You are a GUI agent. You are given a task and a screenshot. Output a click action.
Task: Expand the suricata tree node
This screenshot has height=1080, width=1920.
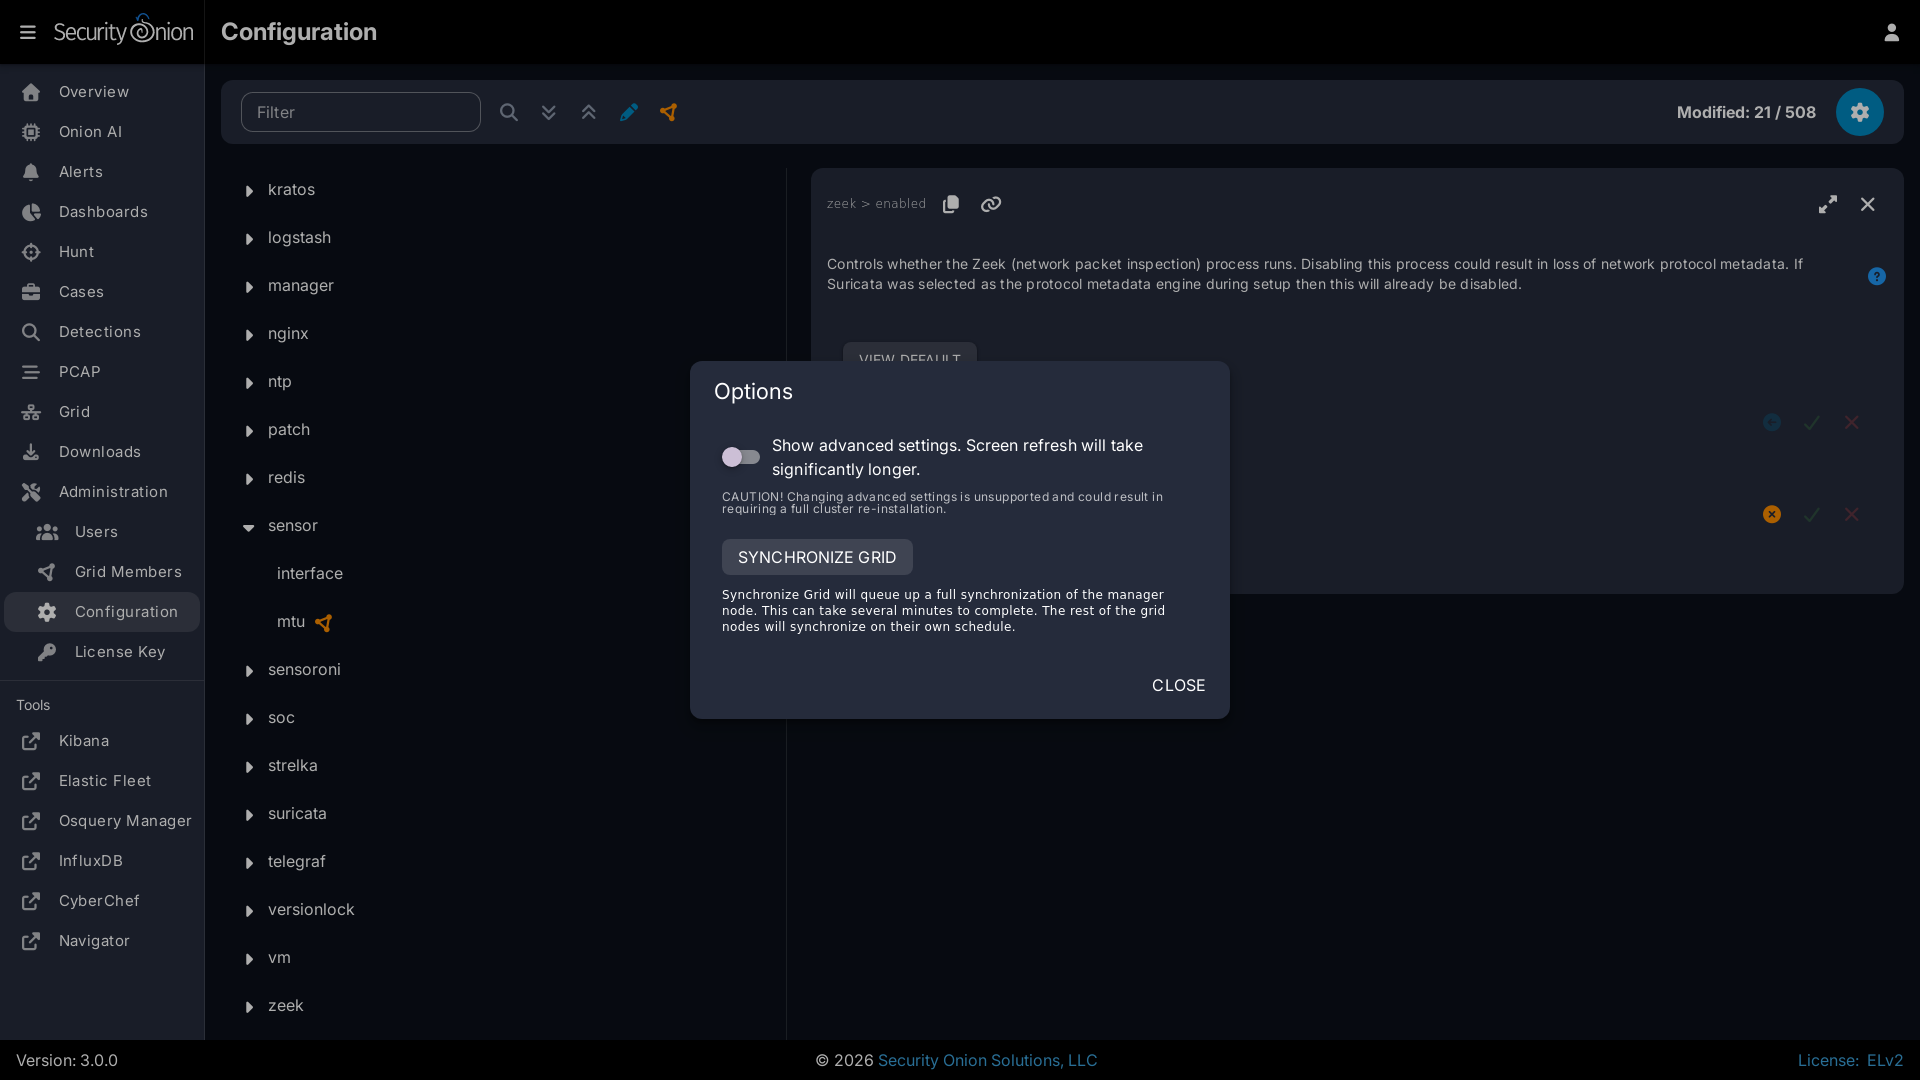click(x=249, y=815)
